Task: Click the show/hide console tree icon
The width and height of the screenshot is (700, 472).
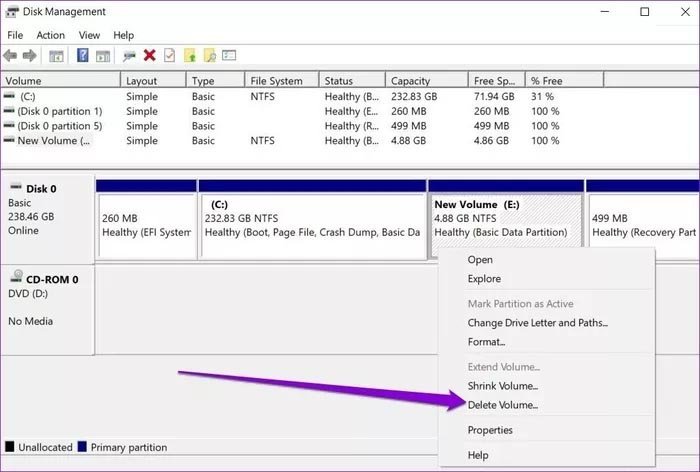Action: pyautogui.click(x=56, y=56)
